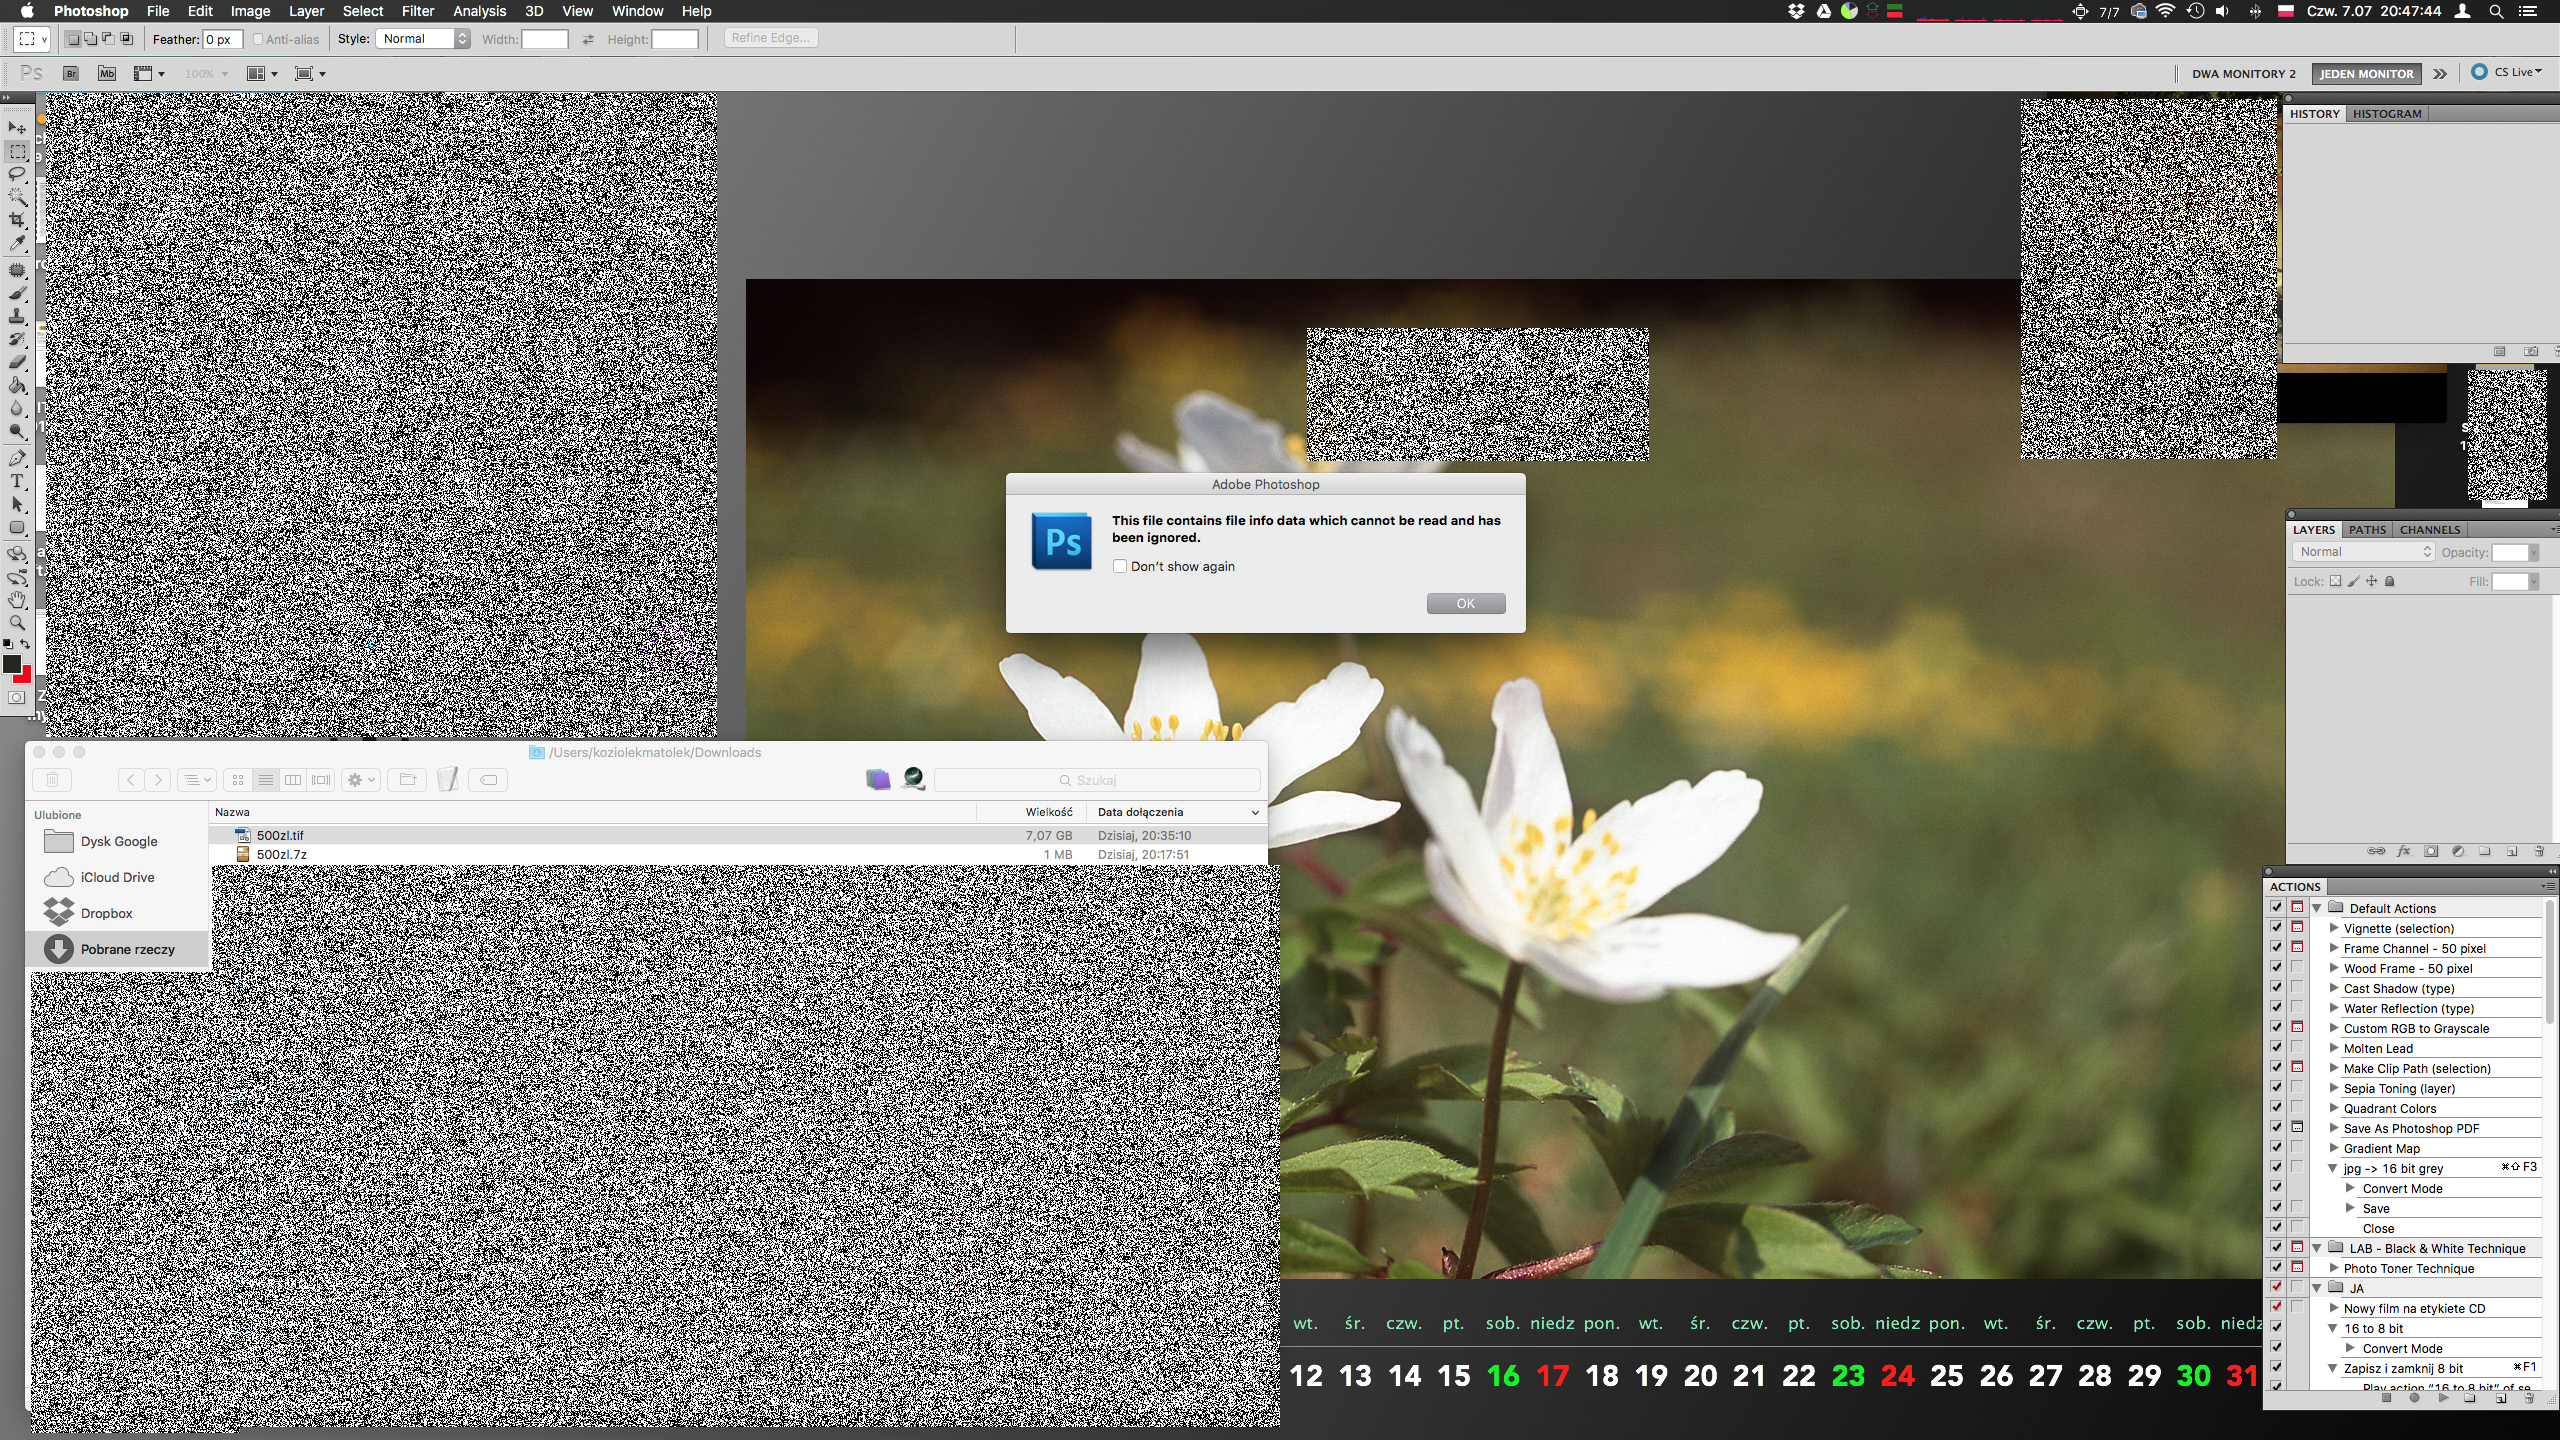Check the Don't show again box
The image size is (2560, 1440).
[x=1120, y=566]
